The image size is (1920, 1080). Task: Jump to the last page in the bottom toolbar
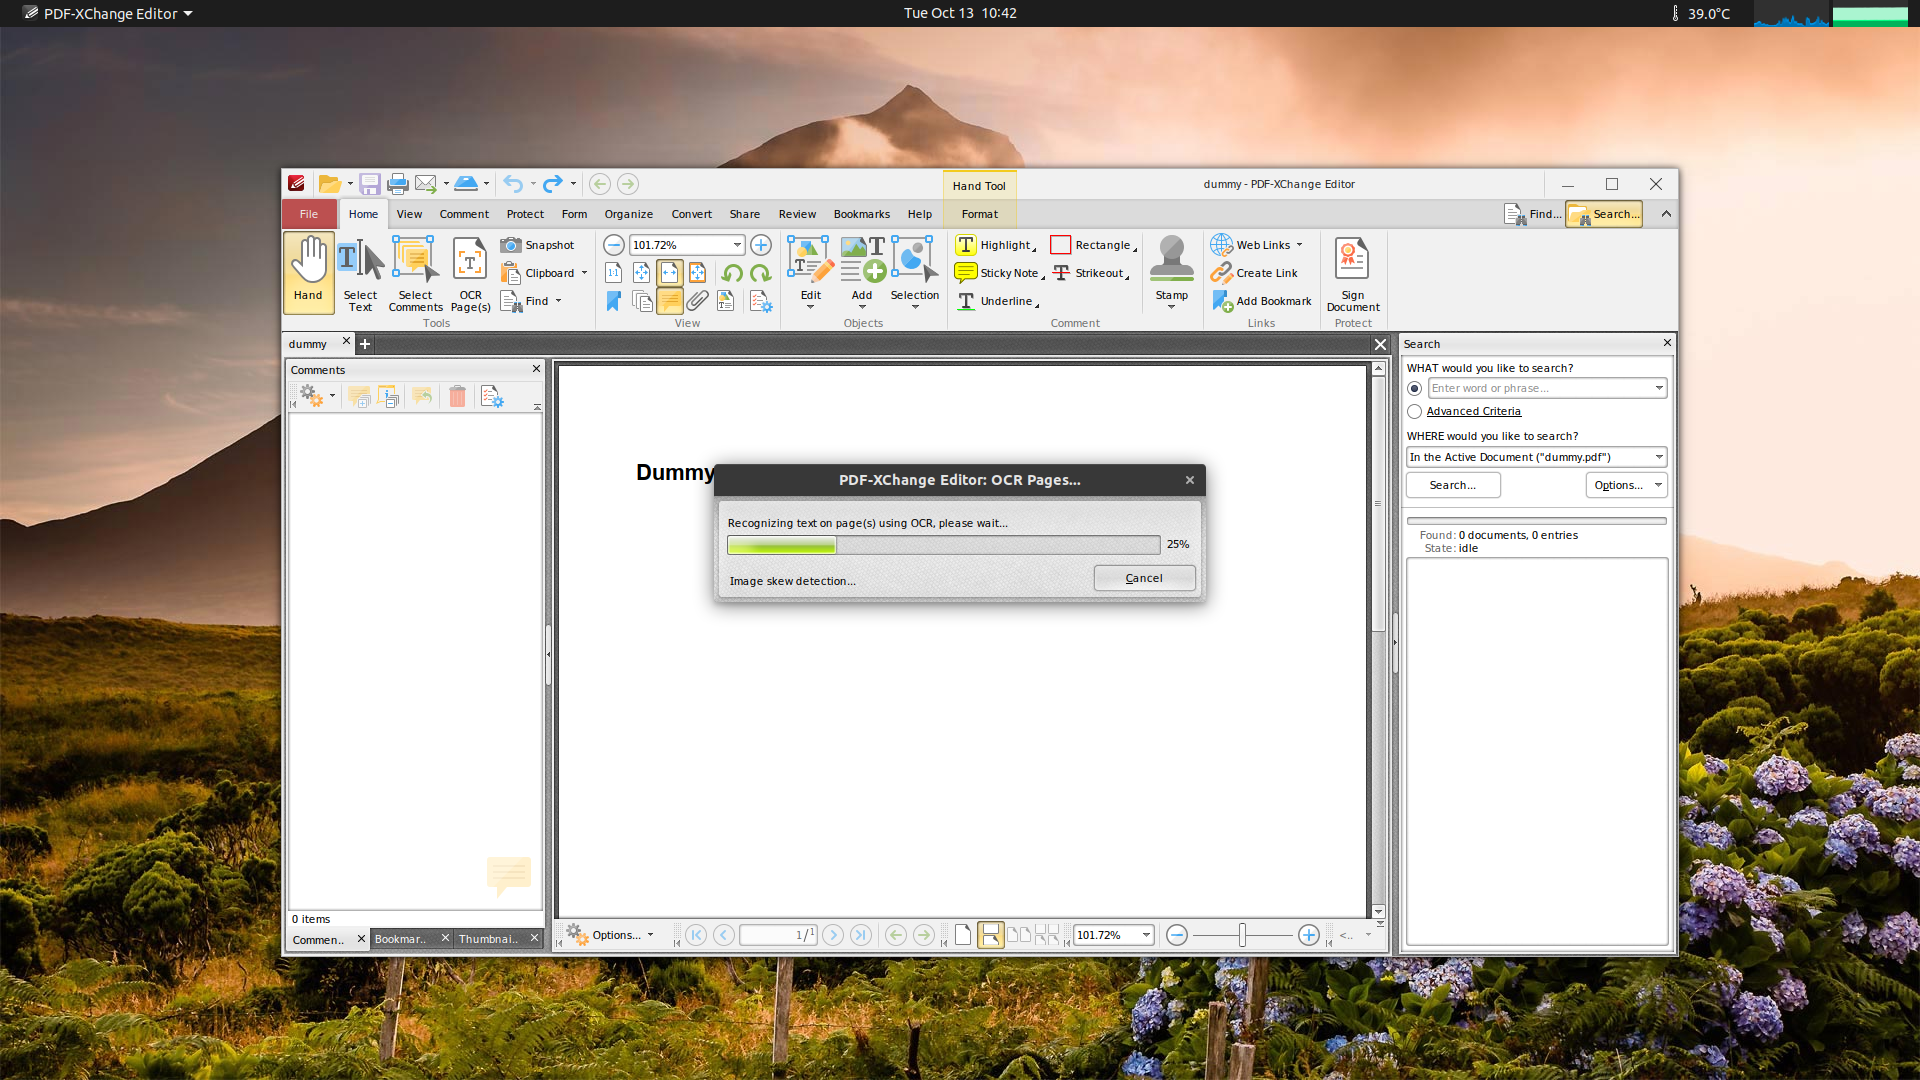click(860, 935)
